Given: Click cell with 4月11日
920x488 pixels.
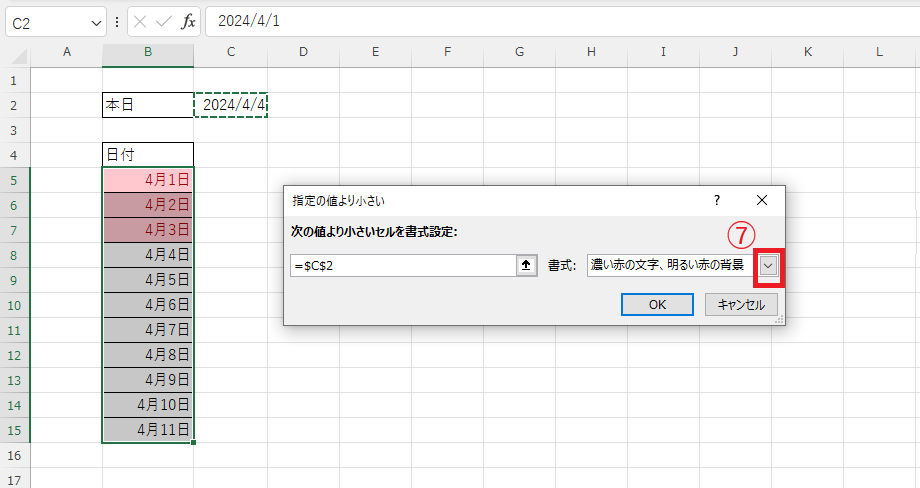Looking at the screenshot, I should click(148, 430).
